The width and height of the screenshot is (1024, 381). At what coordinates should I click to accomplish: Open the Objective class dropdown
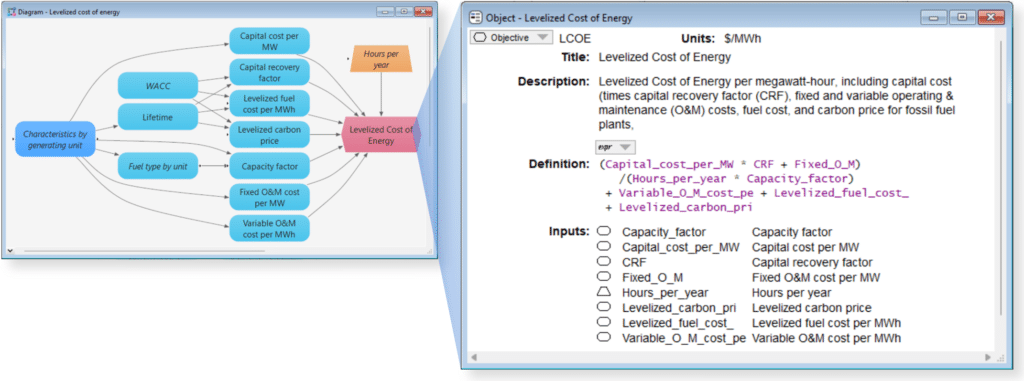coord(511,38)
